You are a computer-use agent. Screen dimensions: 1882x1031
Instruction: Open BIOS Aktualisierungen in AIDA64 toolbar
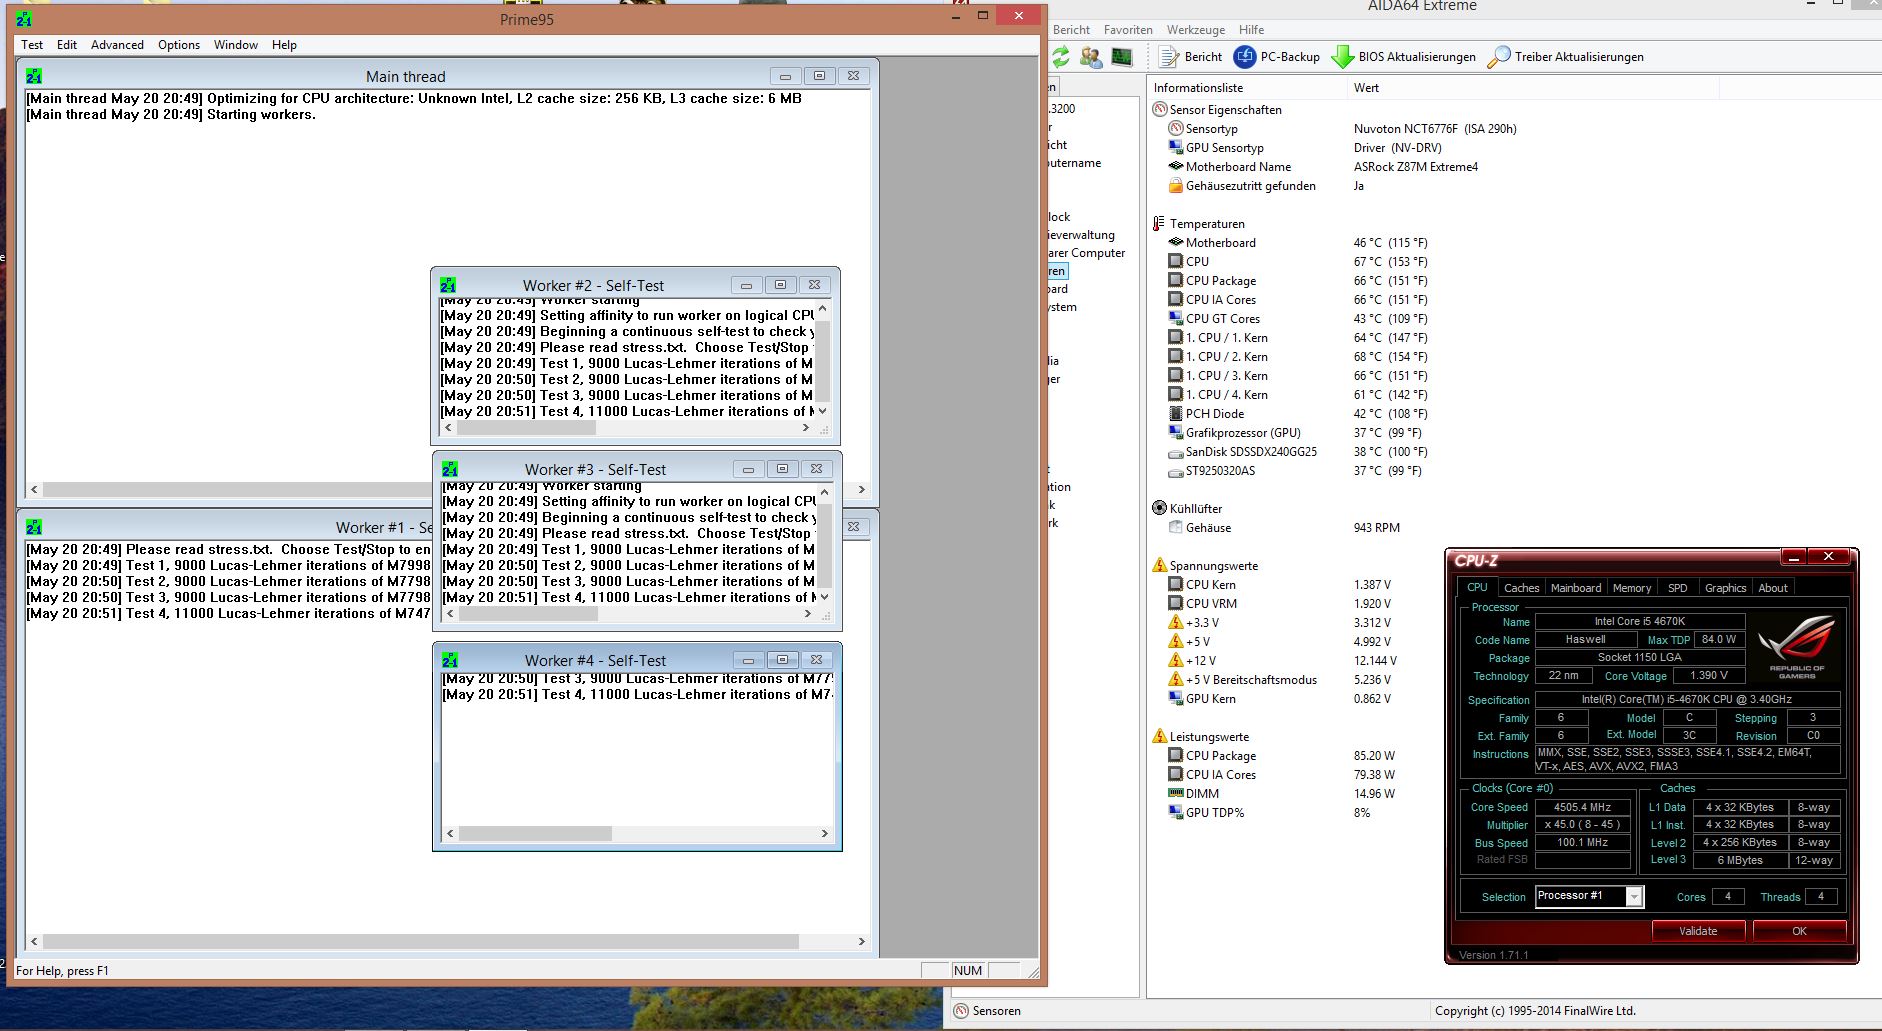tap(1404, 57)
